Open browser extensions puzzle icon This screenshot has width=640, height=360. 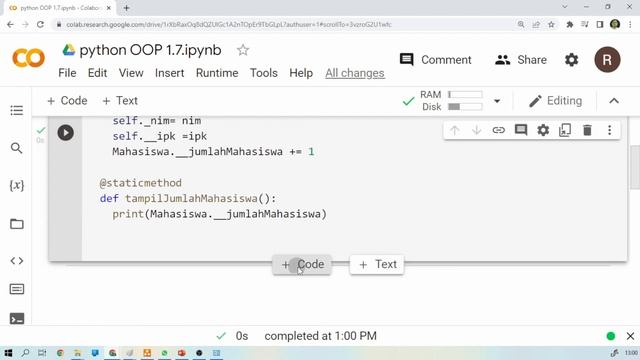coord(569,24)
